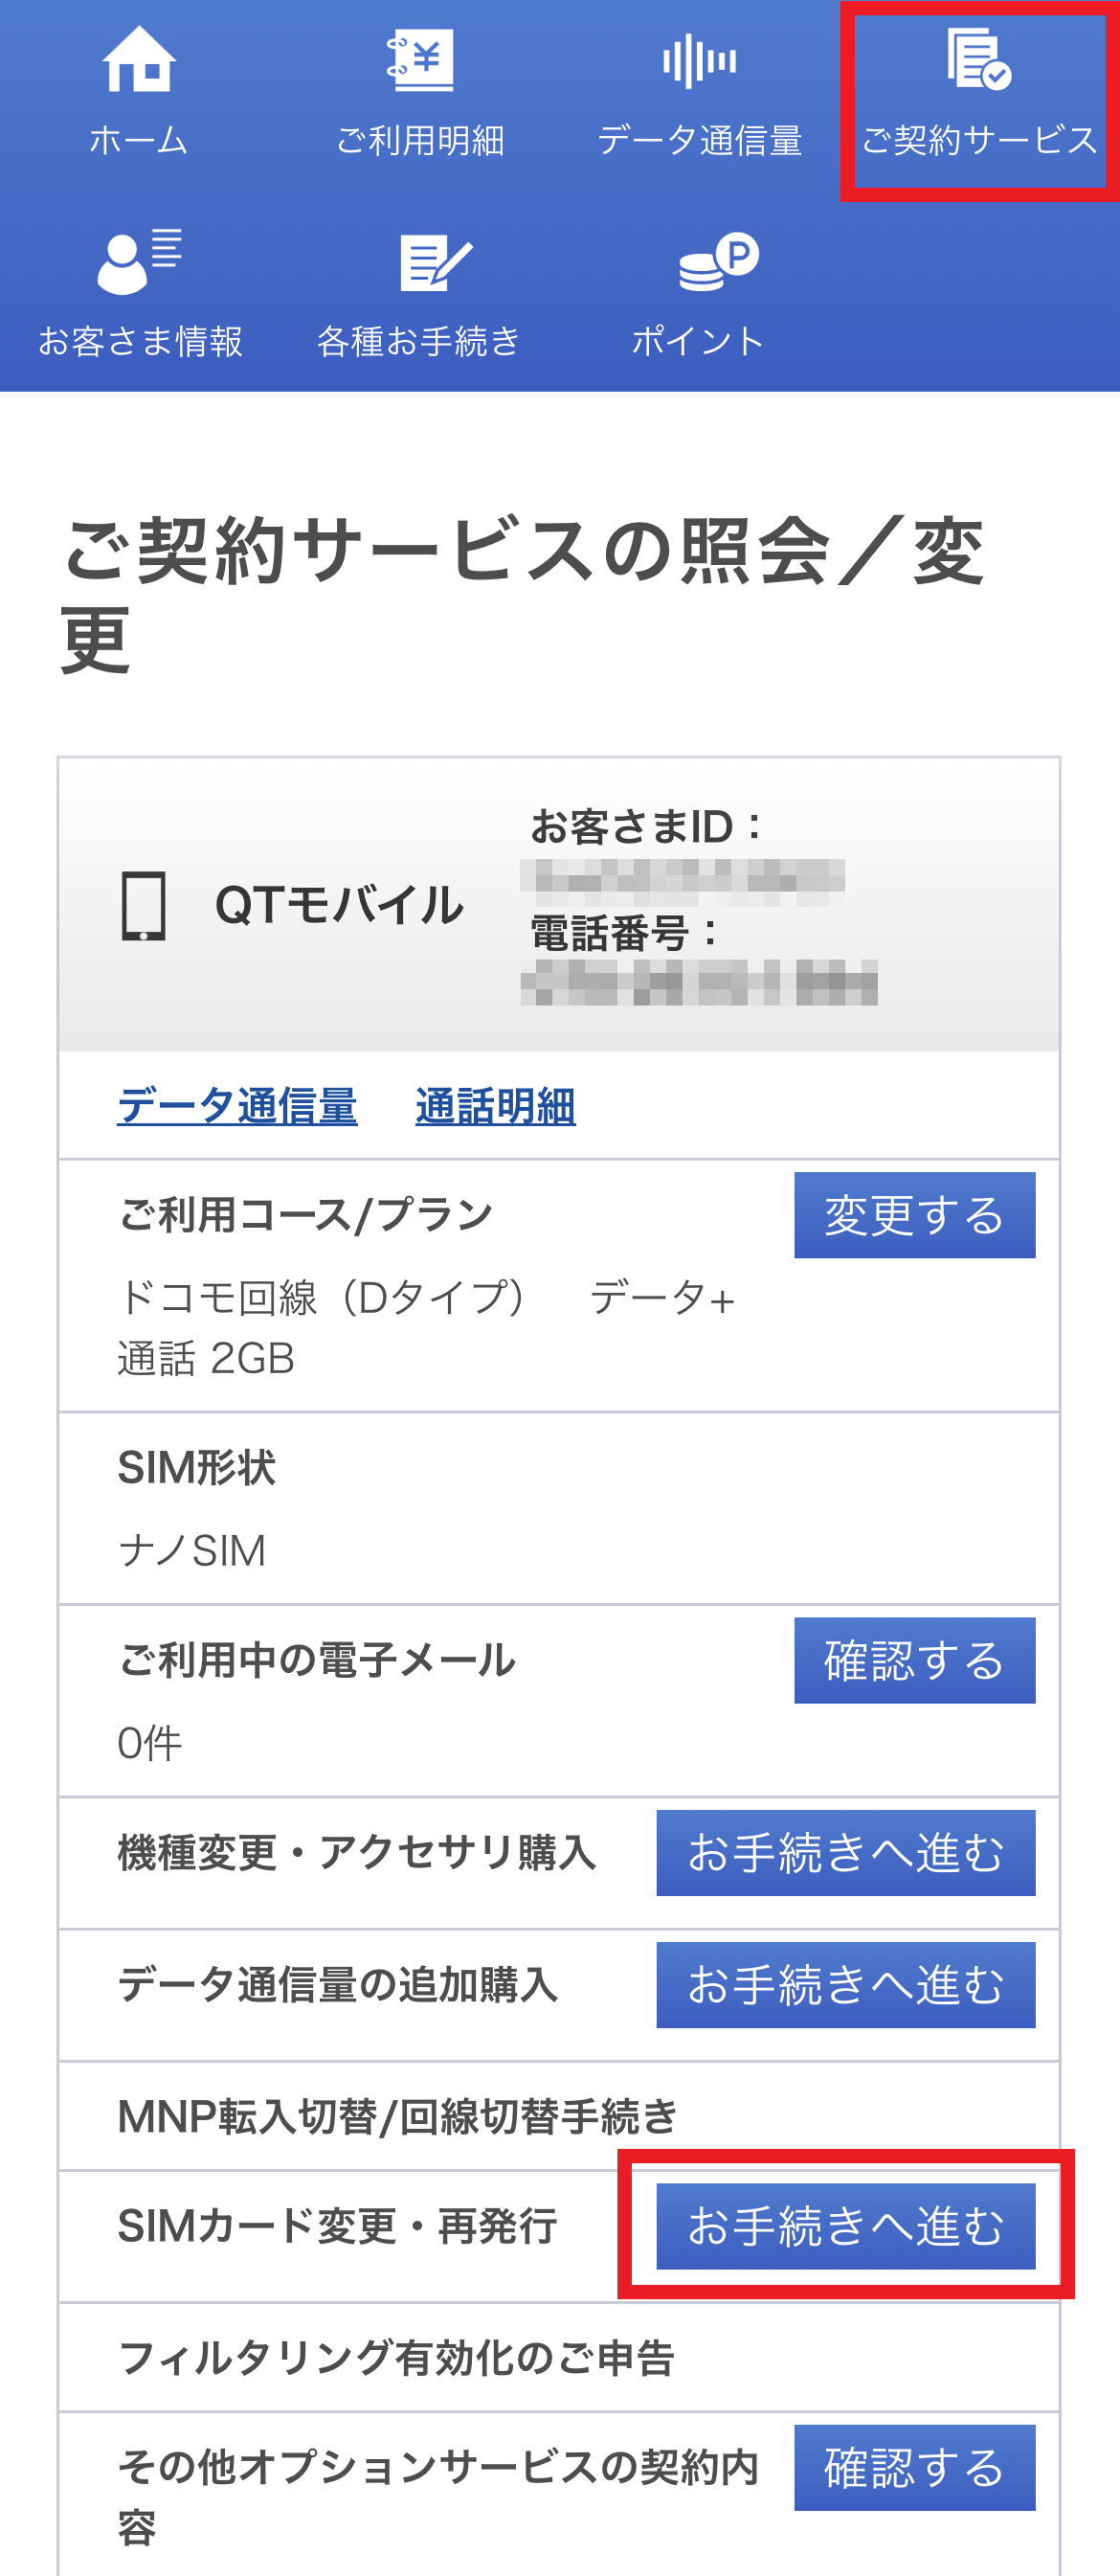This screenshot has width=1120, height=2576.
Task: Open the データ通信量 blue link
Action: pyautogui.click(x=237, y=1106)
